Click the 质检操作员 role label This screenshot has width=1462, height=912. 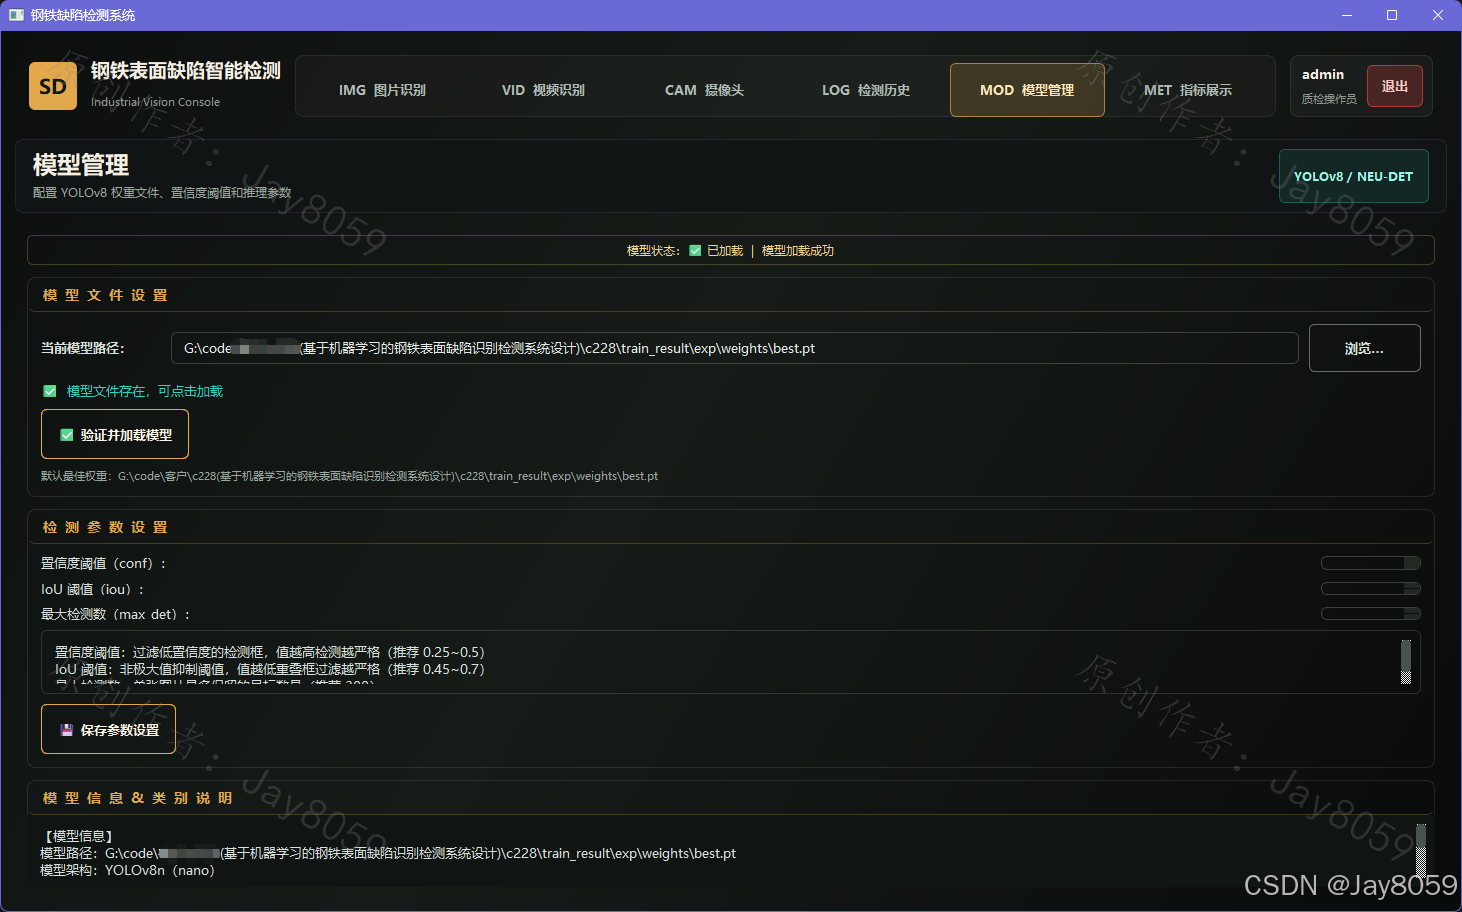pos(1329,99)
